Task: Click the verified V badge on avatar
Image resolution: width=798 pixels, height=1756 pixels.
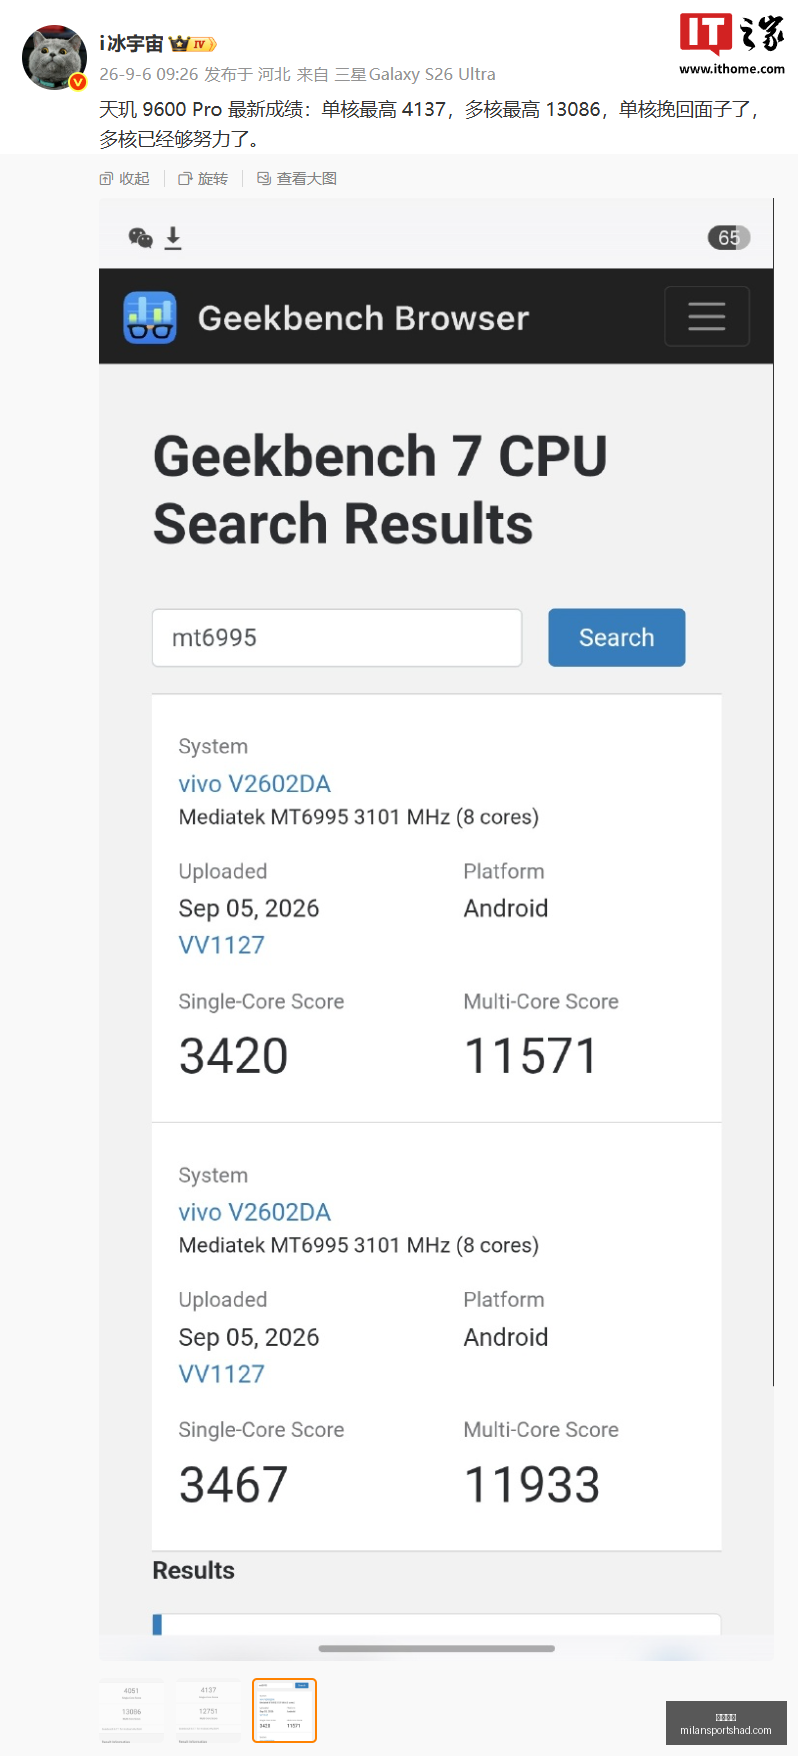Action: (78, 82)
